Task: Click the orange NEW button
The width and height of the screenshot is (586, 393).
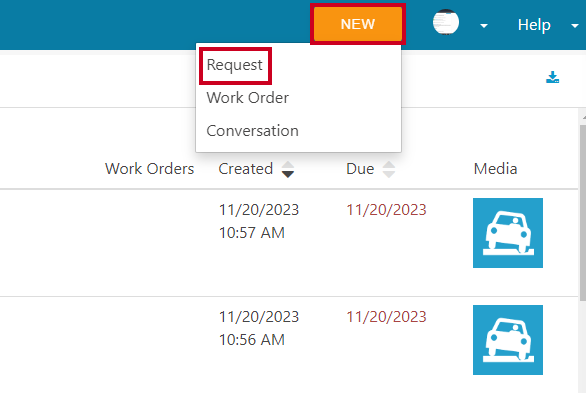Action: coord(358,24)
